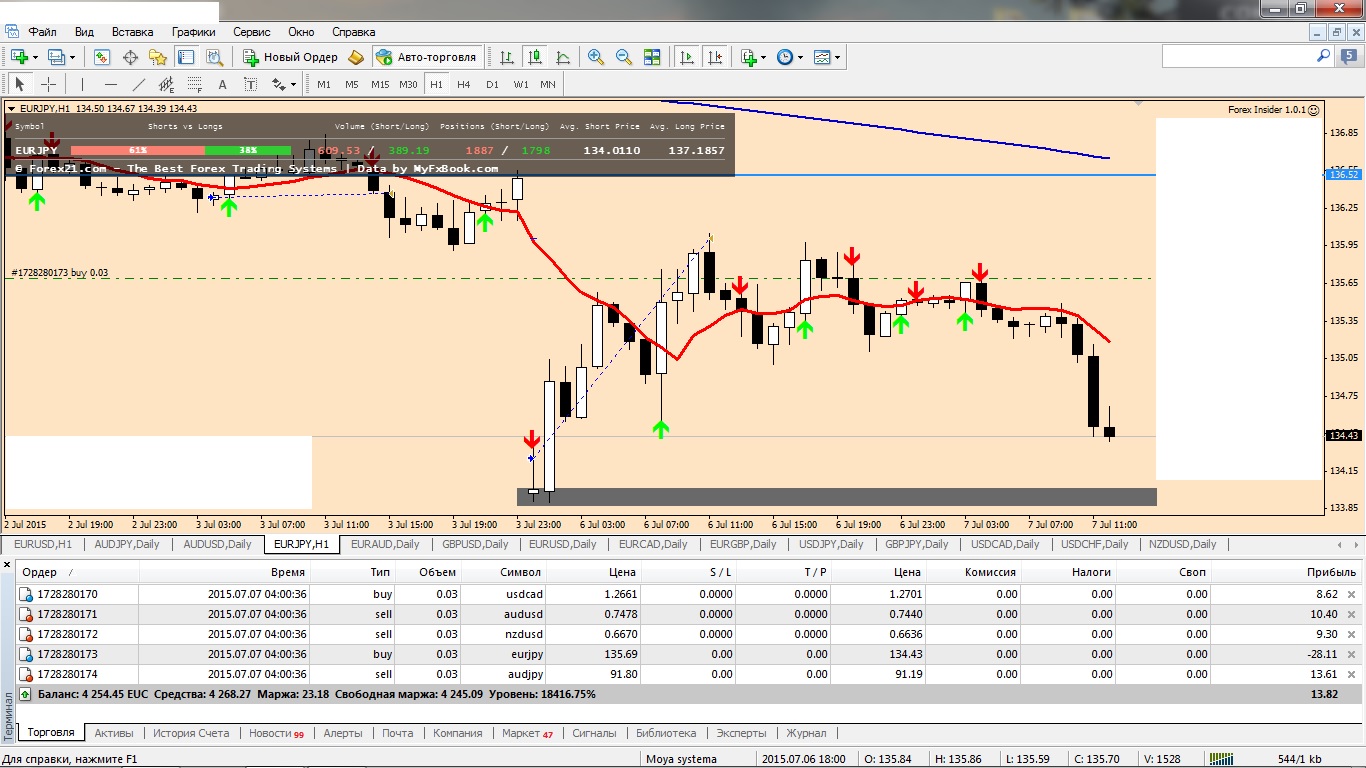This screenshot has width=1366, height=768.
Task: Toggle the Terminal panel button
Action: pos(185,57)
